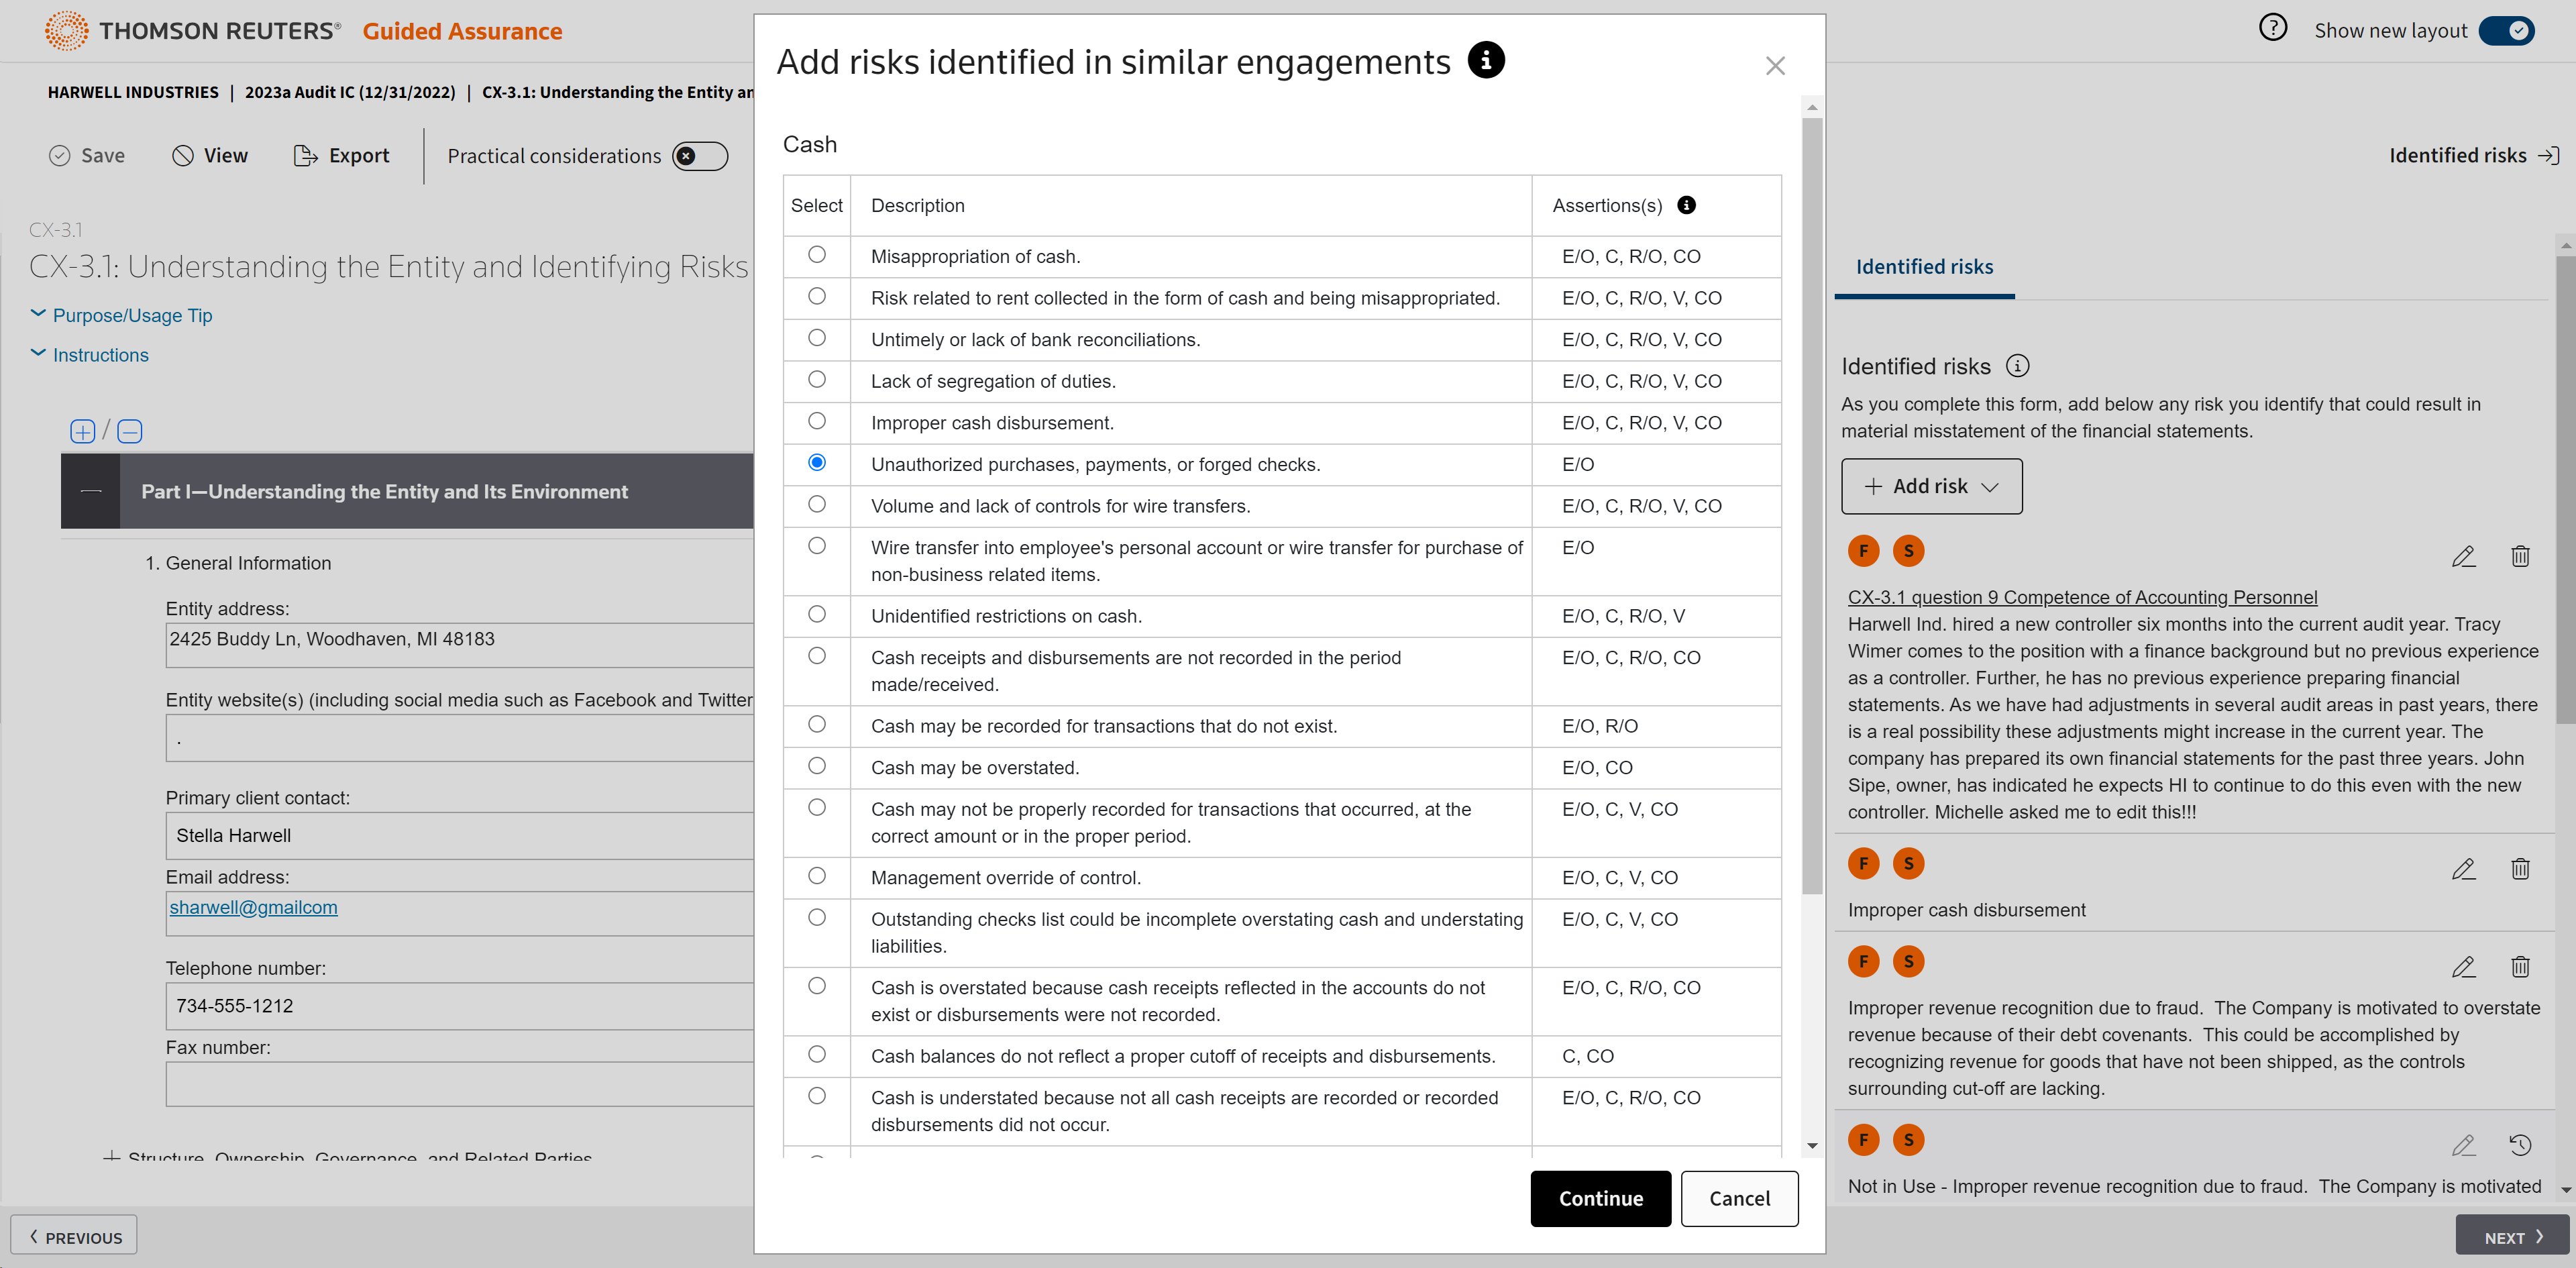Image resolution: width=2576 pixels, height=1268 pixels.
Task: Click the Export toolbar item
Action: [341, 156]
